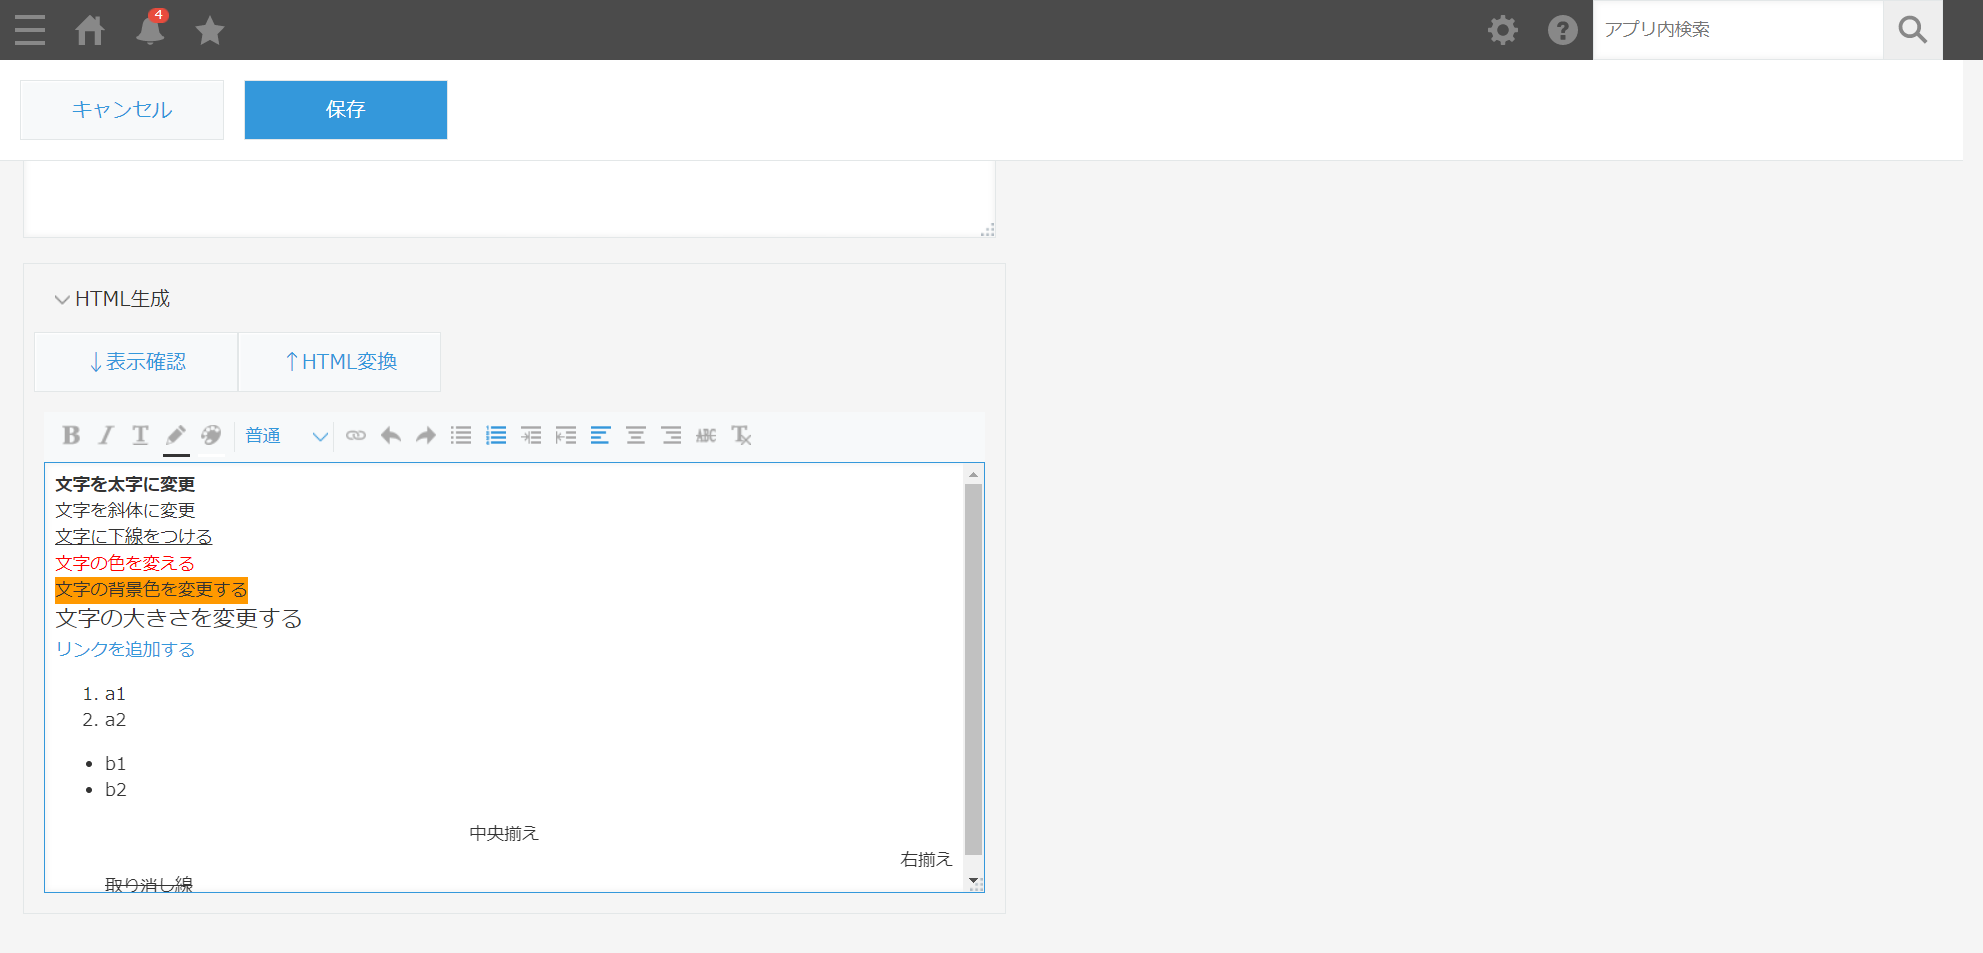Apply numbered list formatting

tap(496, 435)
